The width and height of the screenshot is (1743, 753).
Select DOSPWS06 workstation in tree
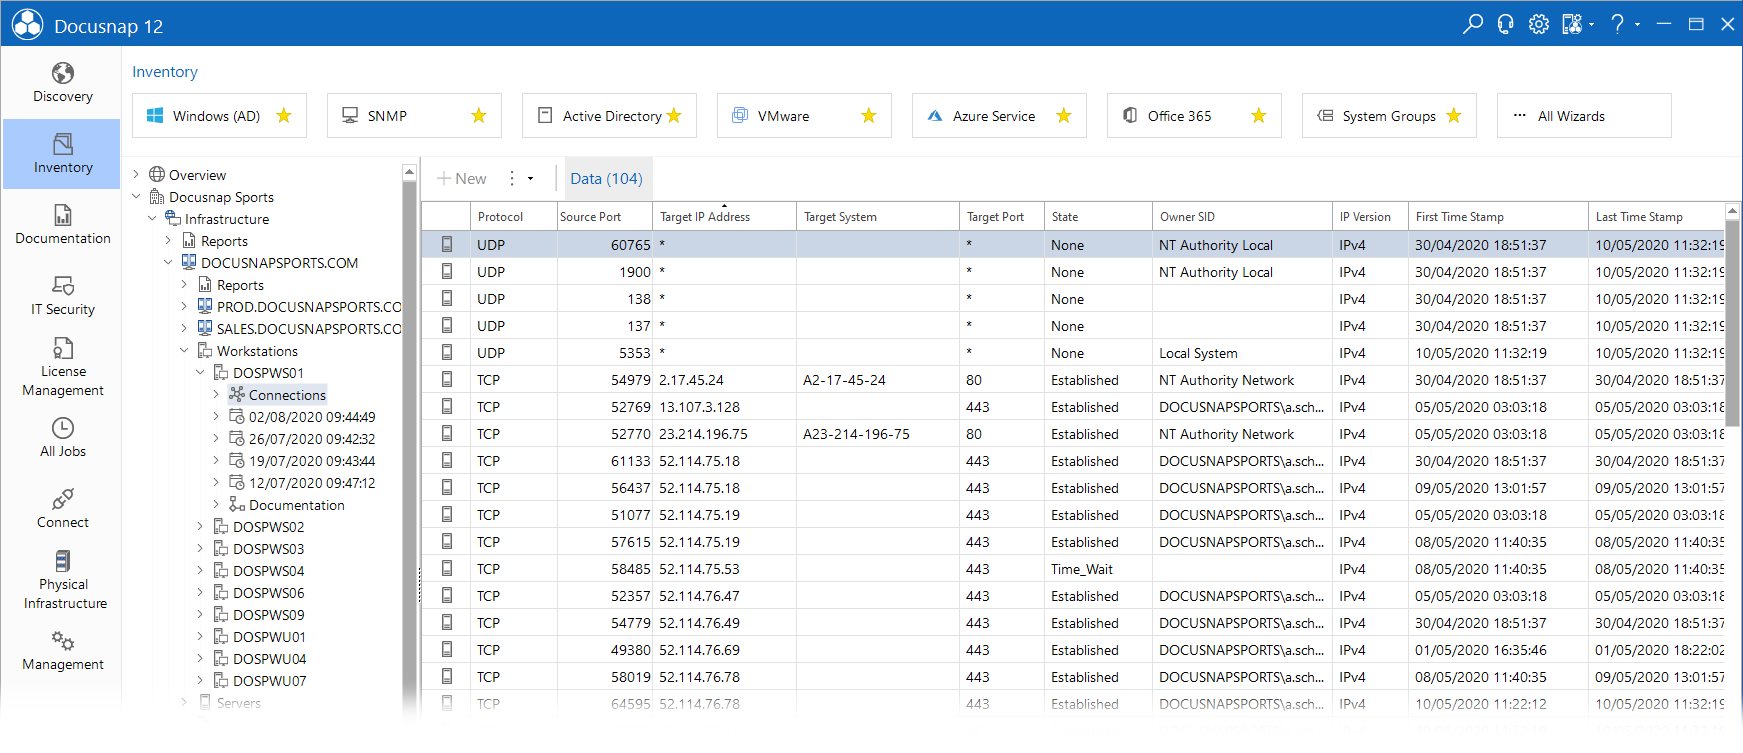pyautogui.click(x=259, y=593)
